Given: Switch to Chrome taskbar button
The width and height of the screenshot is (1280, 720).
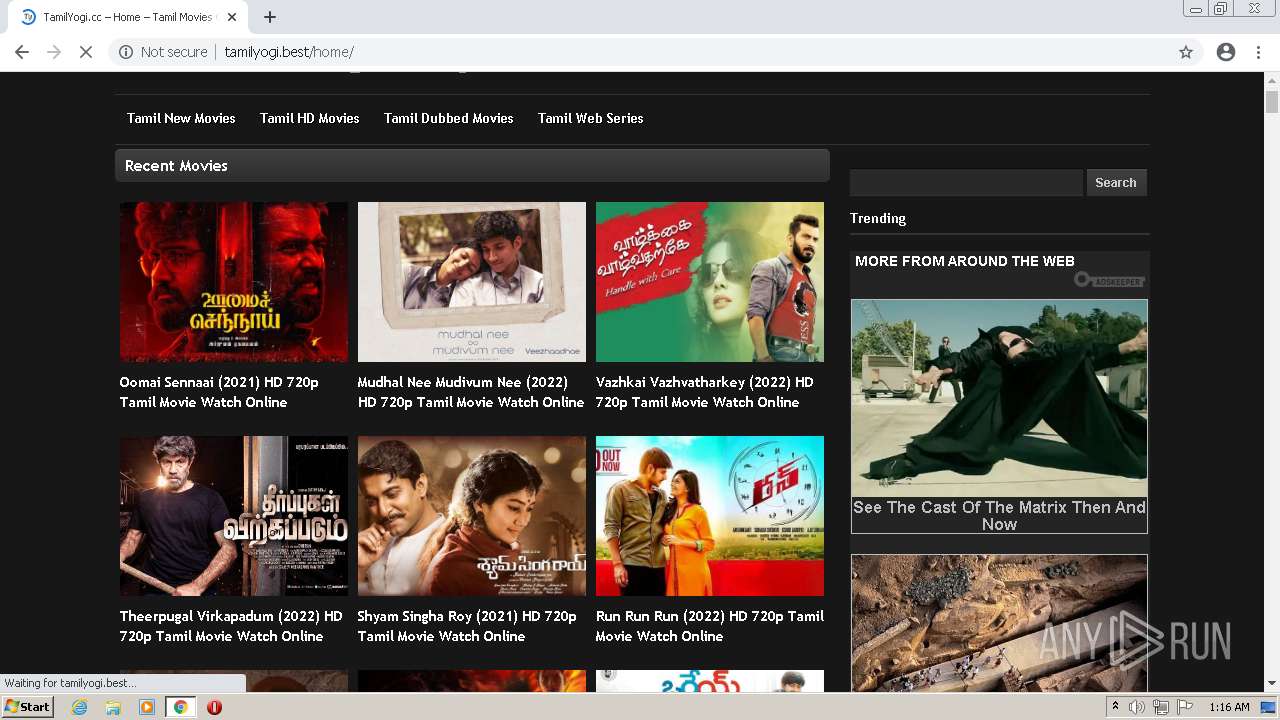Looking at the screenshot, I should (x=180, y=707).
